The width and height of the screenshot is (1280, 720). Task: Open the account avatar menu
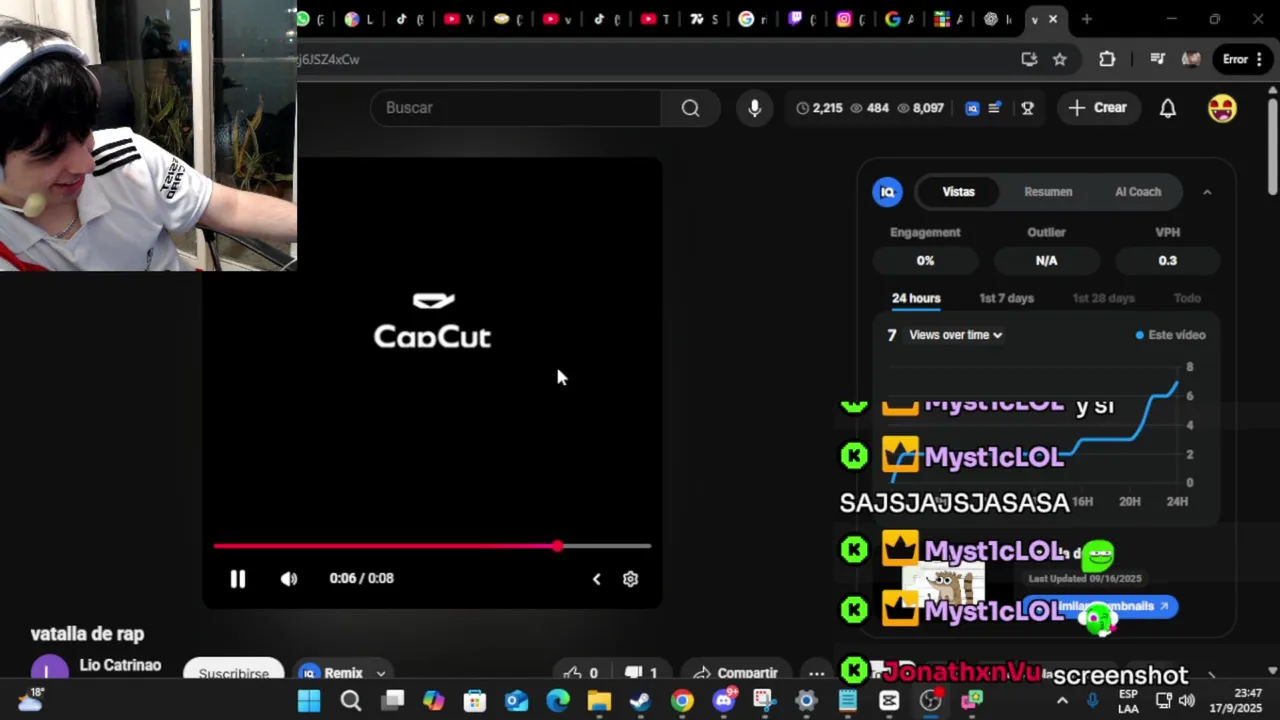[1222, 108]
